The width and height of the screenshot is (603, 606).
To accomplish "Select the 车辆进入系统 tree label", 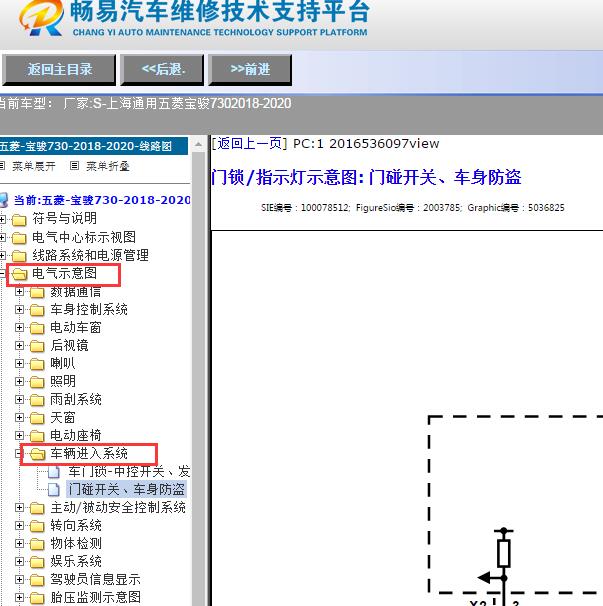I will [89, 453].
